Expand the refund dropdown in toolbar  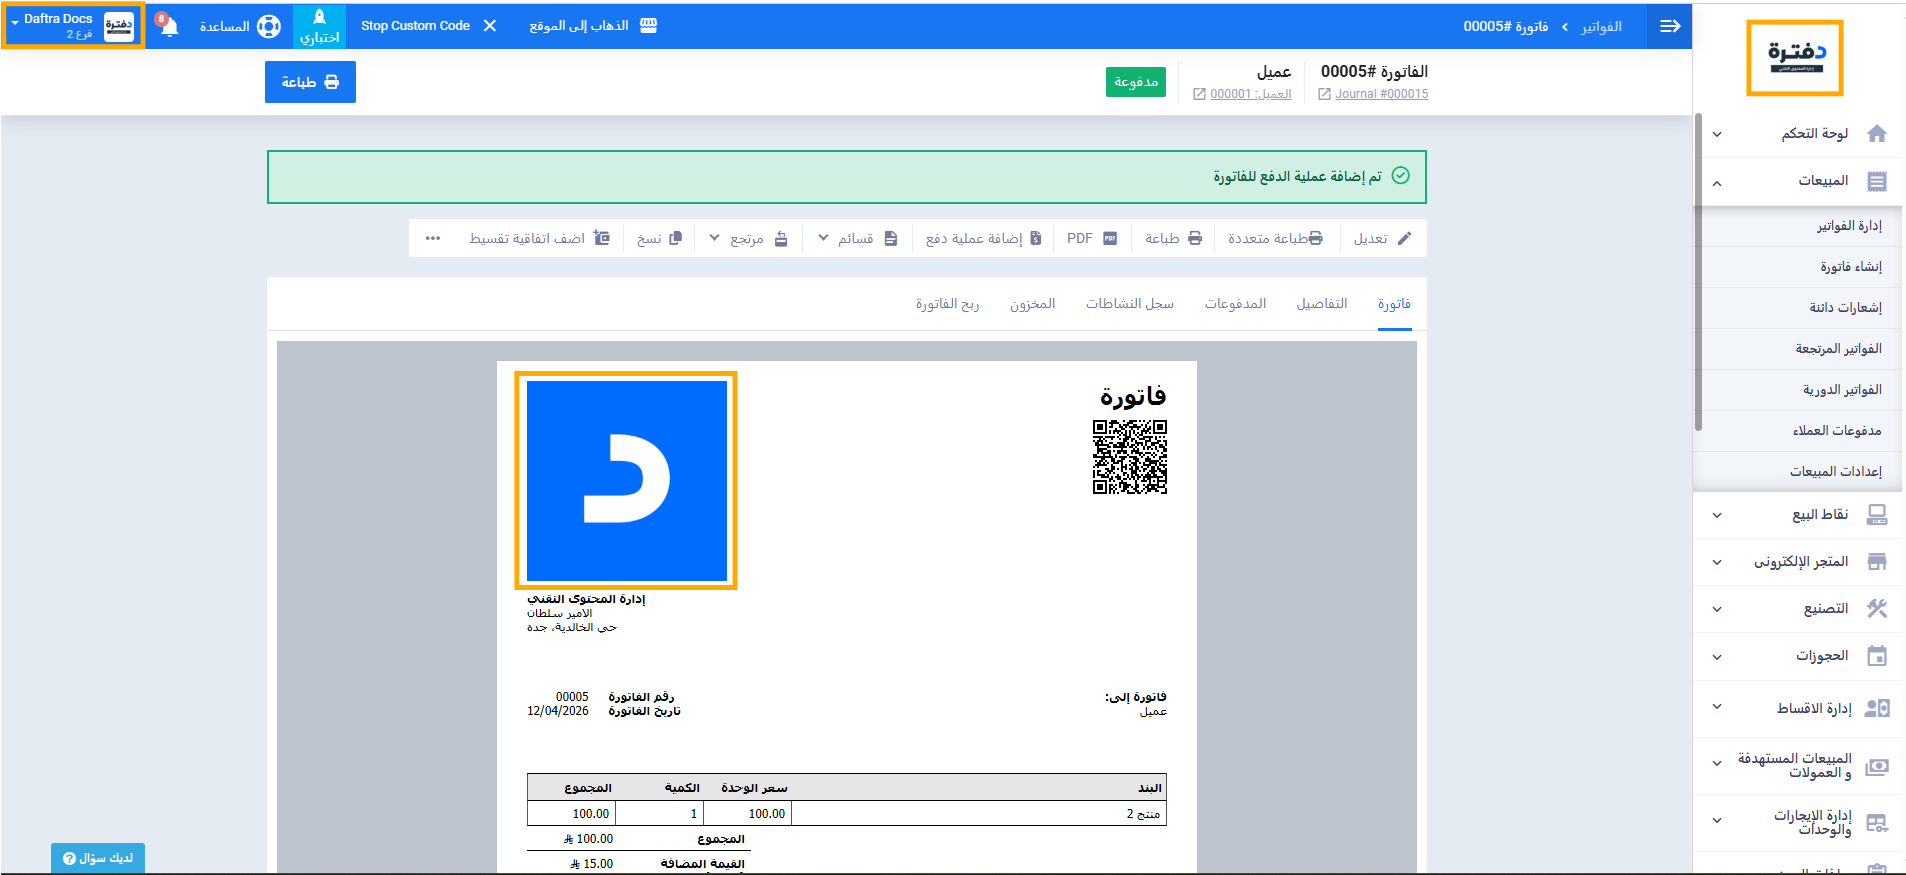714,238
